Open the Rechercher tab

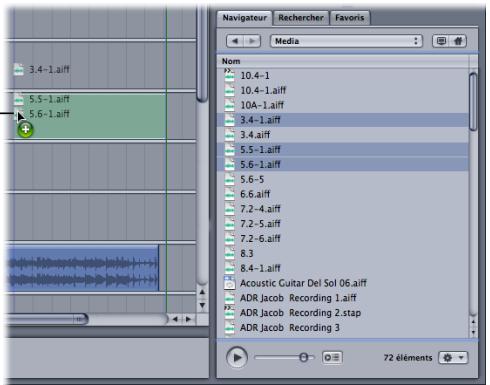click(301, 18)
